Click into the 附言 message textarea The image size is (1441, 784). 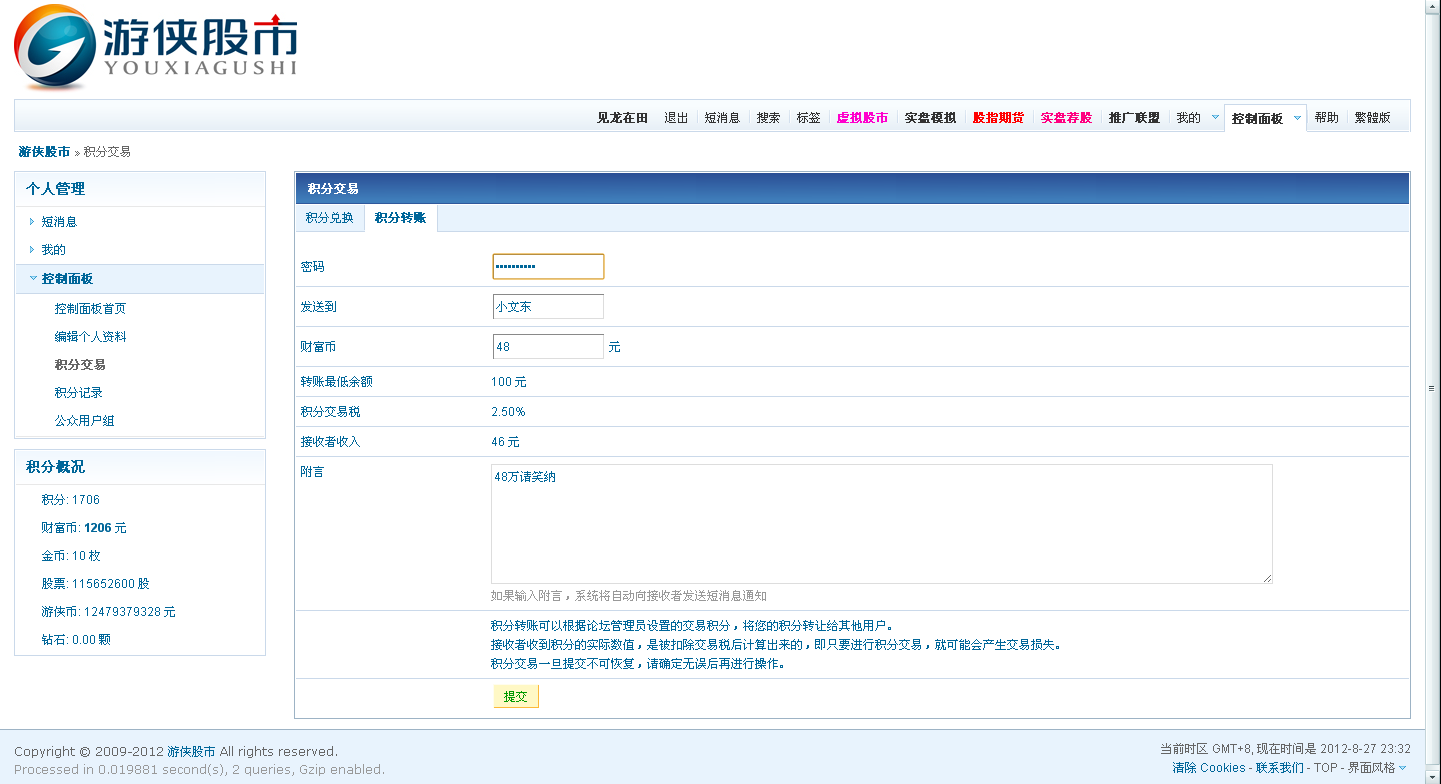click(x=881, y=523)
